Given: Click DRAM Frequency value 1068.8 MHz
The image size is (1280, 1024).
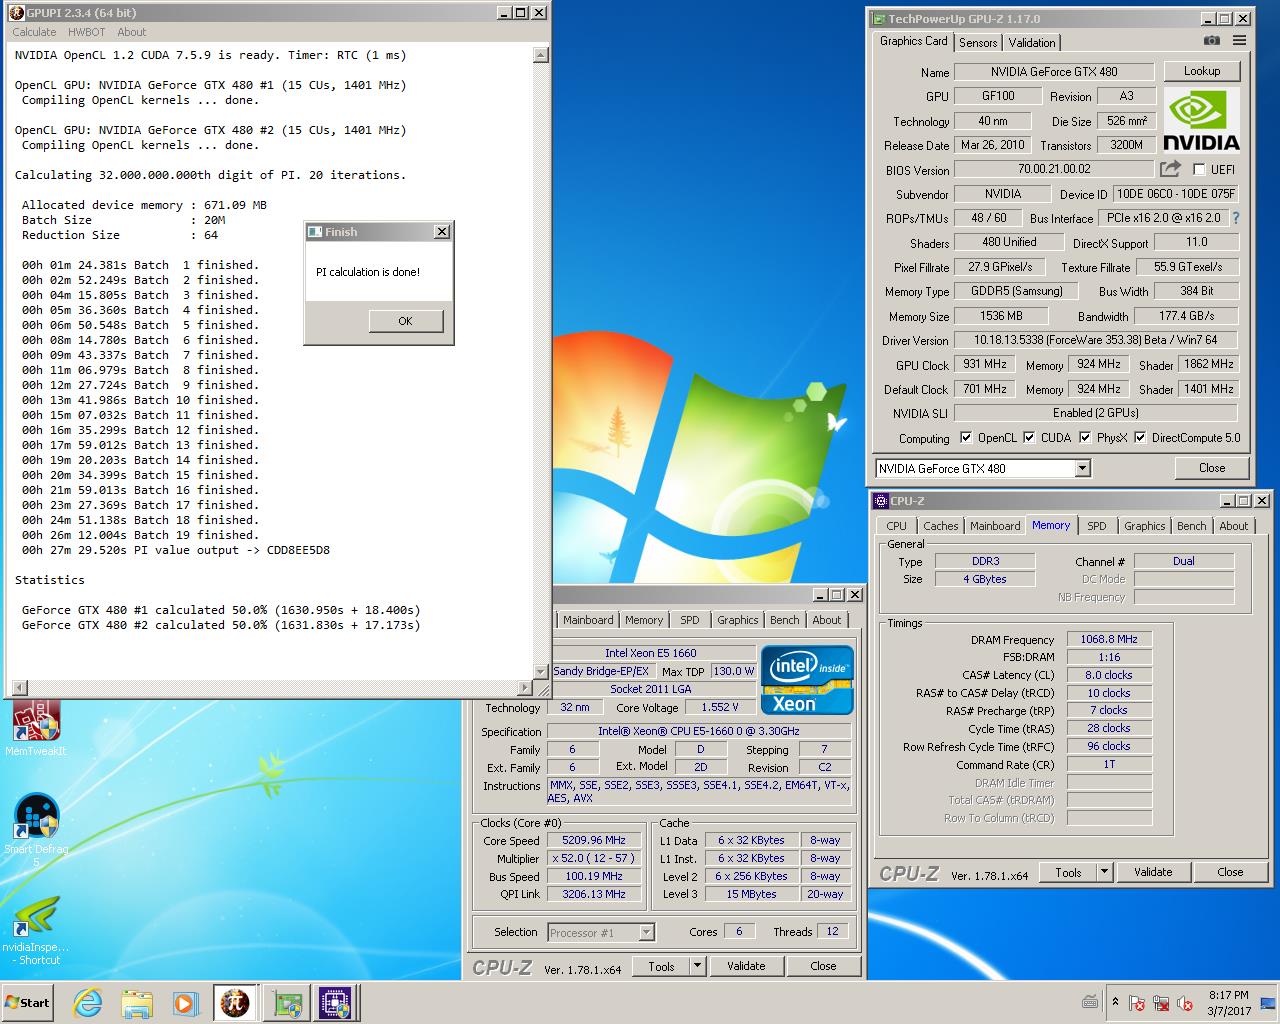Looking at the screenshot, I should click(1108, 639).
